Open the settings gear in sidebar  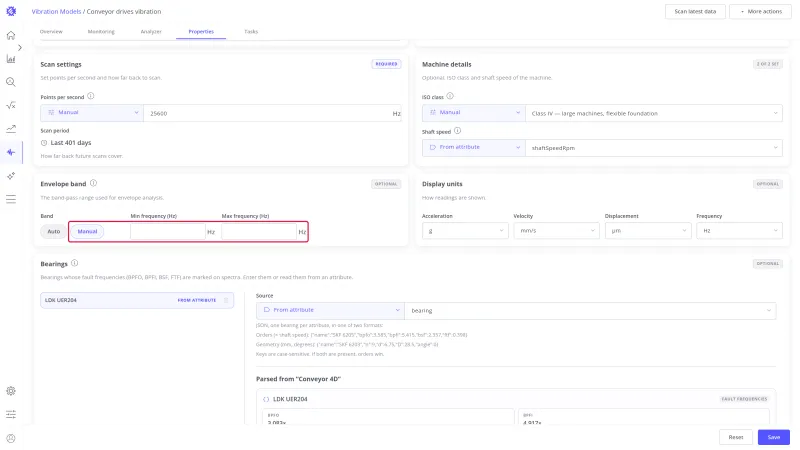pos(11,391)
